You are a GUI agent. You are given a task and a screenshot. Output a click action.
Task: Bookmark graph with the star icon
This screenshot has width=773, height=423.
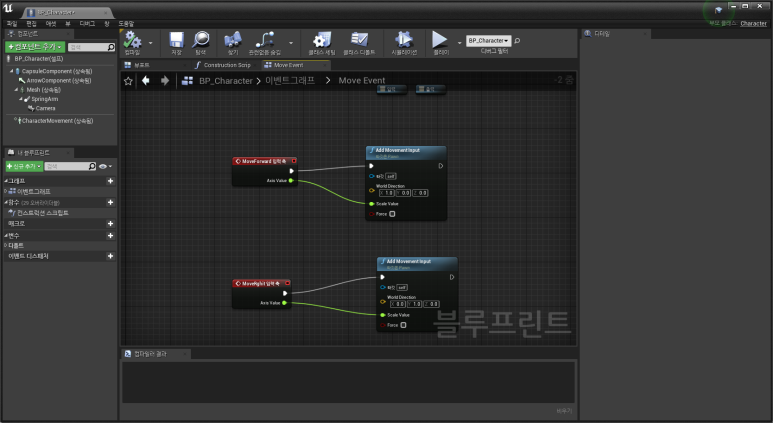[x=128, y=81]
